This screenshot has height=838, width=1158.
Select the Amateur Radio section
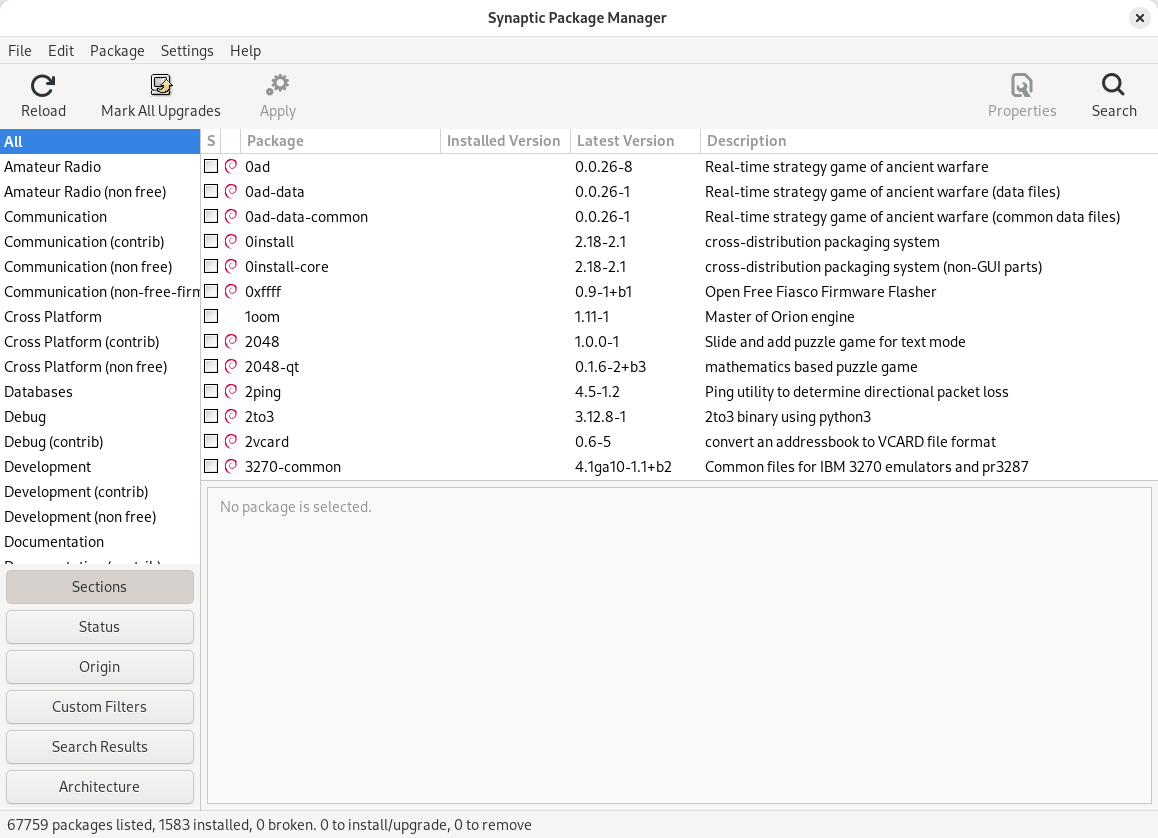(100, 166)
